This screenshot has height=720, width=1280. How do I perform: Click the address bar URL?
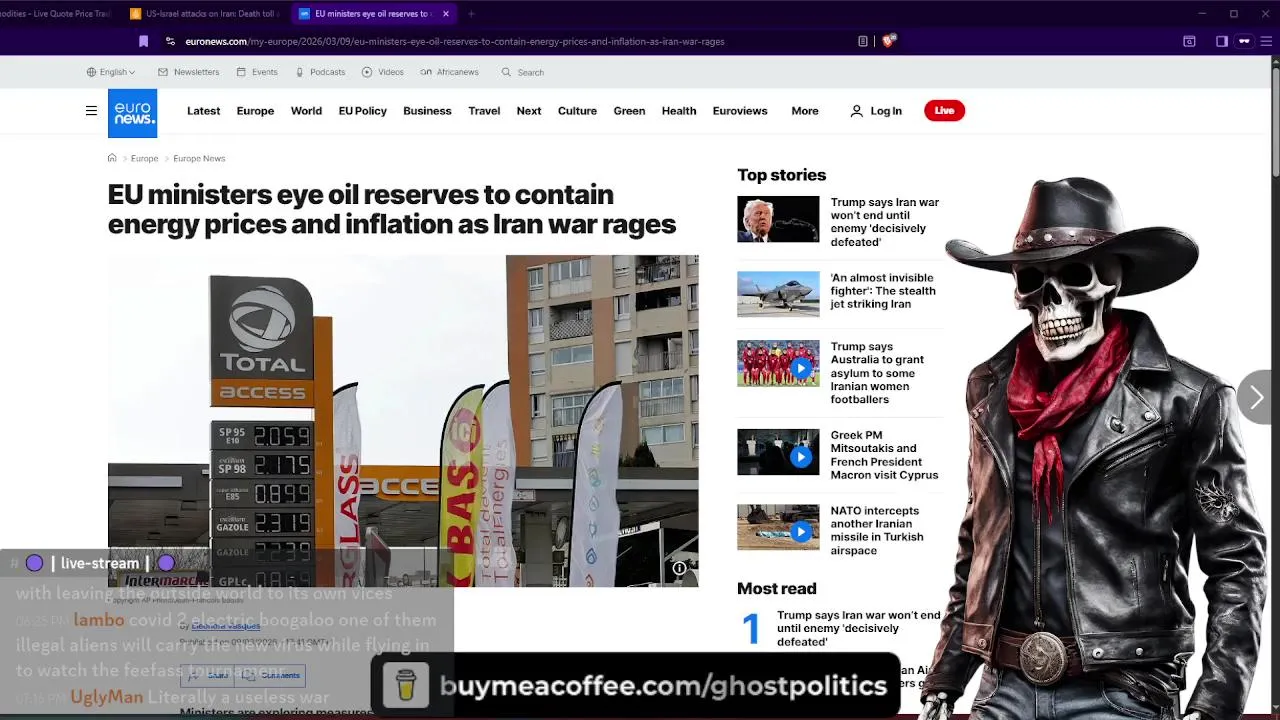click(x=455, y=41)
